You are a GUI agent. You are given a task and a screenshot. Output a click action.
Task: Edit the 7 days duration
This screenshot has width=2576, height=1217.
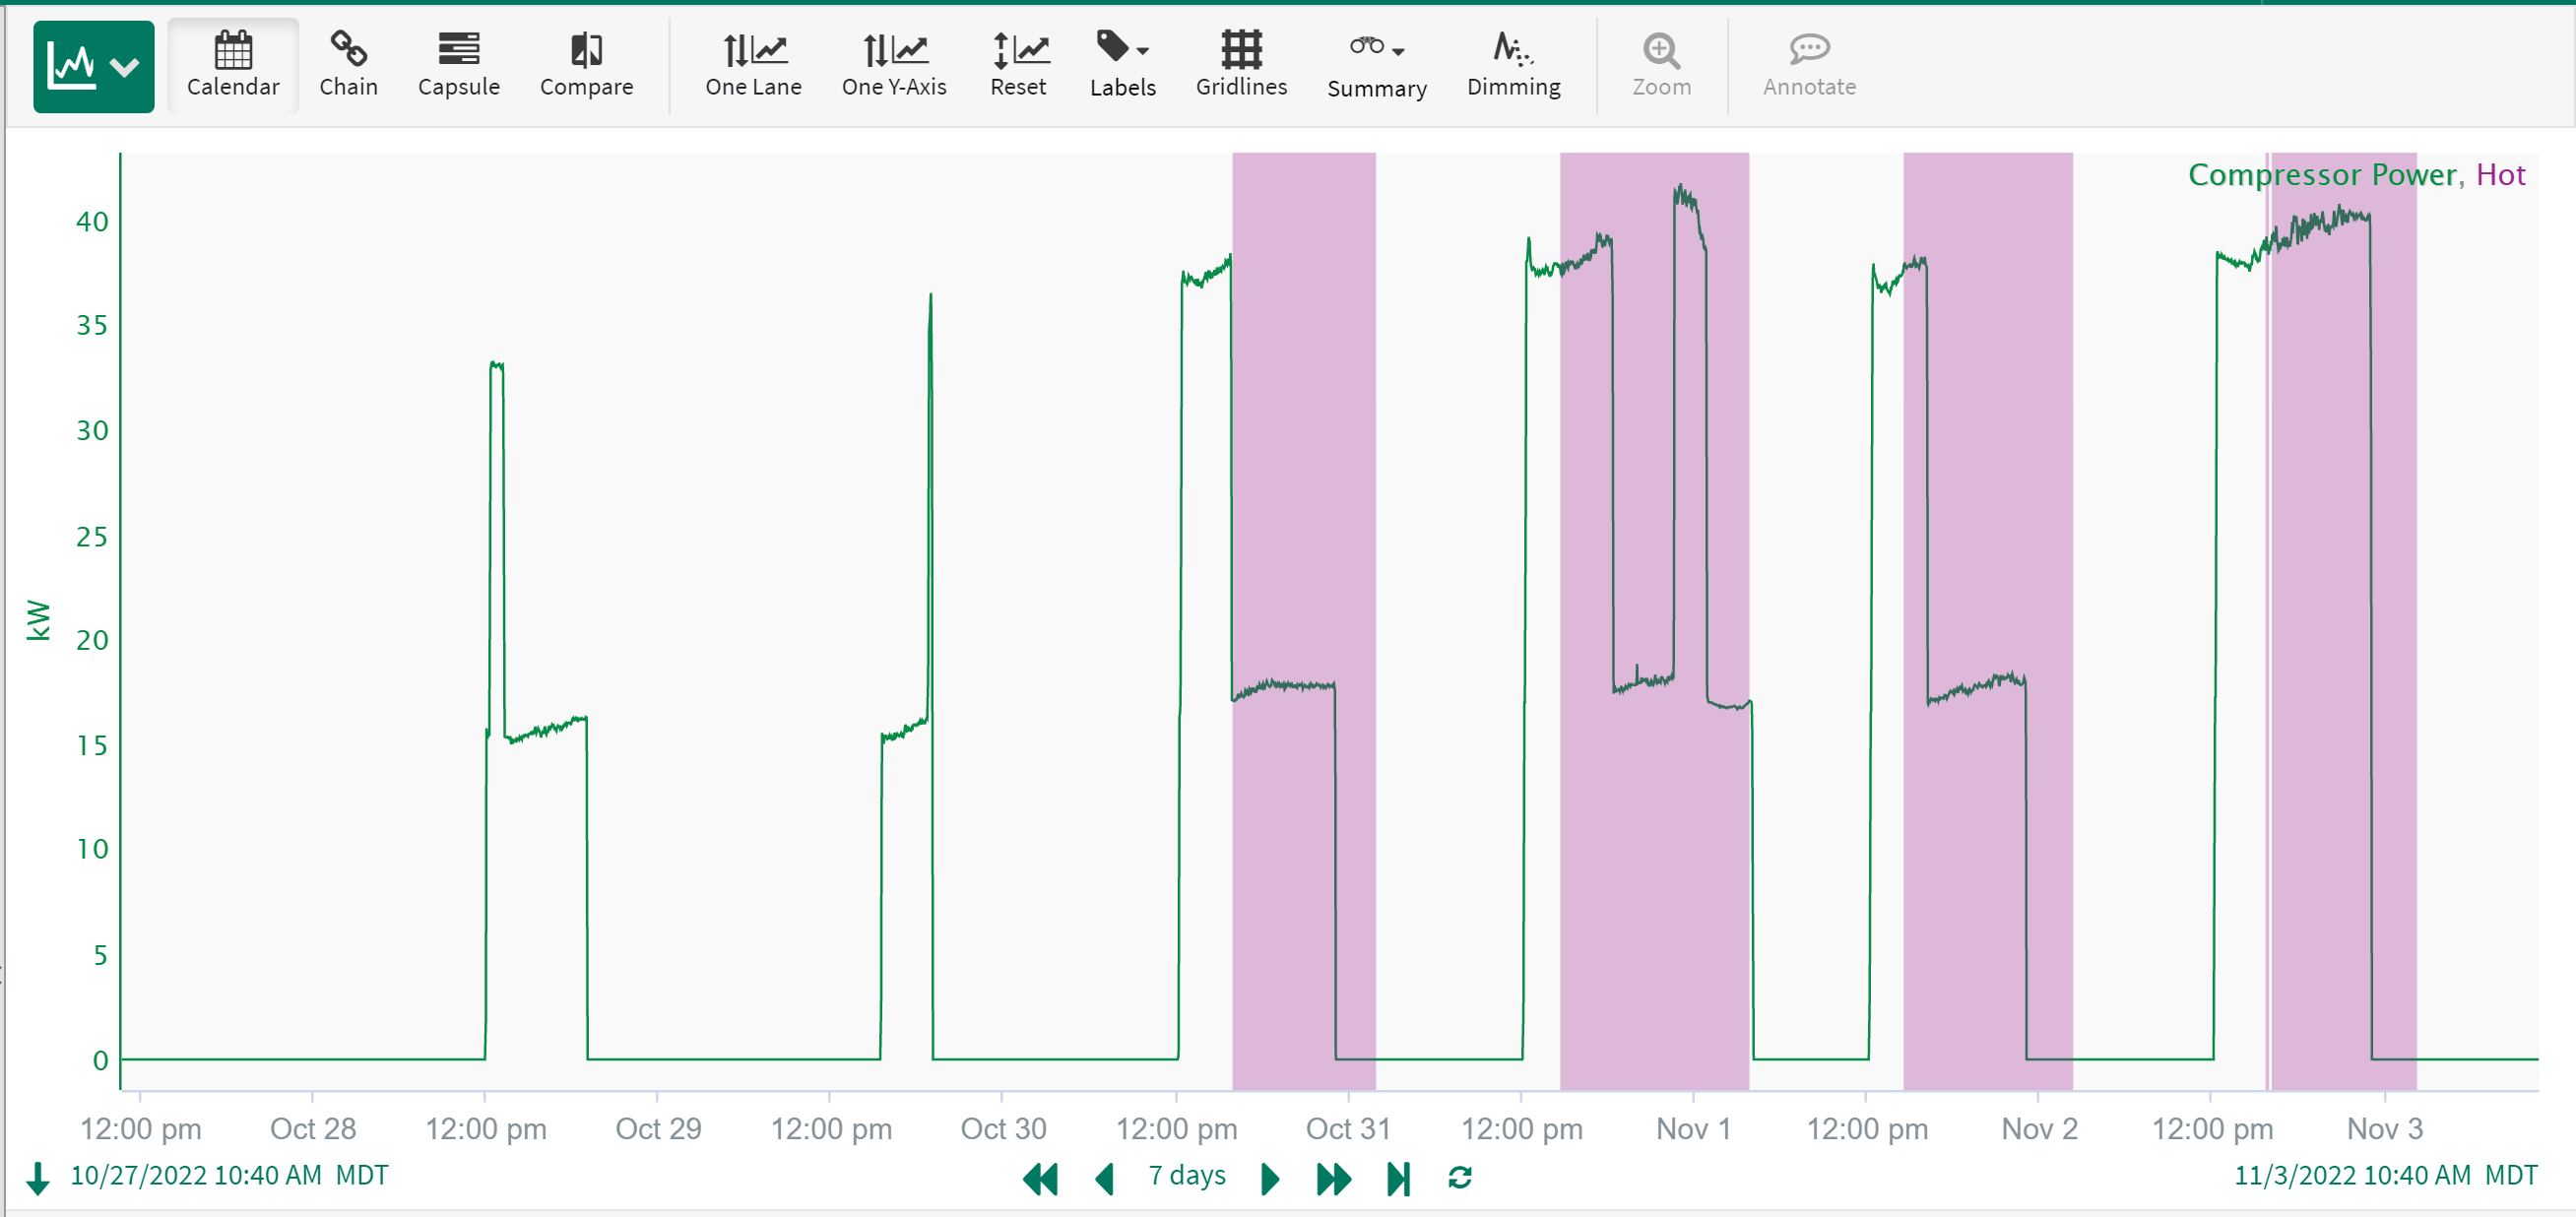[1186, 1175]
